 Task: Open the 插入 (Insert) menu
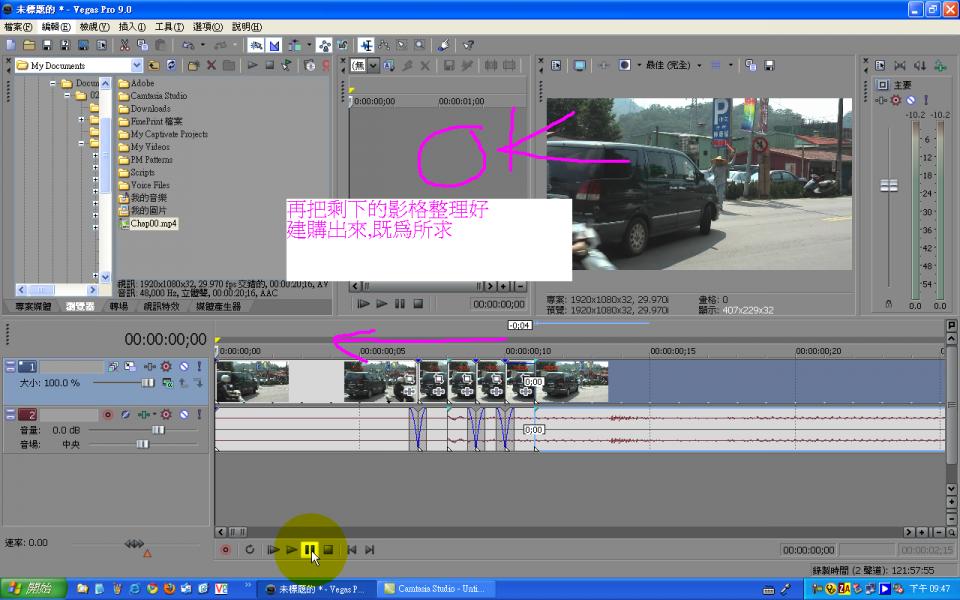[x=132, y=27]
